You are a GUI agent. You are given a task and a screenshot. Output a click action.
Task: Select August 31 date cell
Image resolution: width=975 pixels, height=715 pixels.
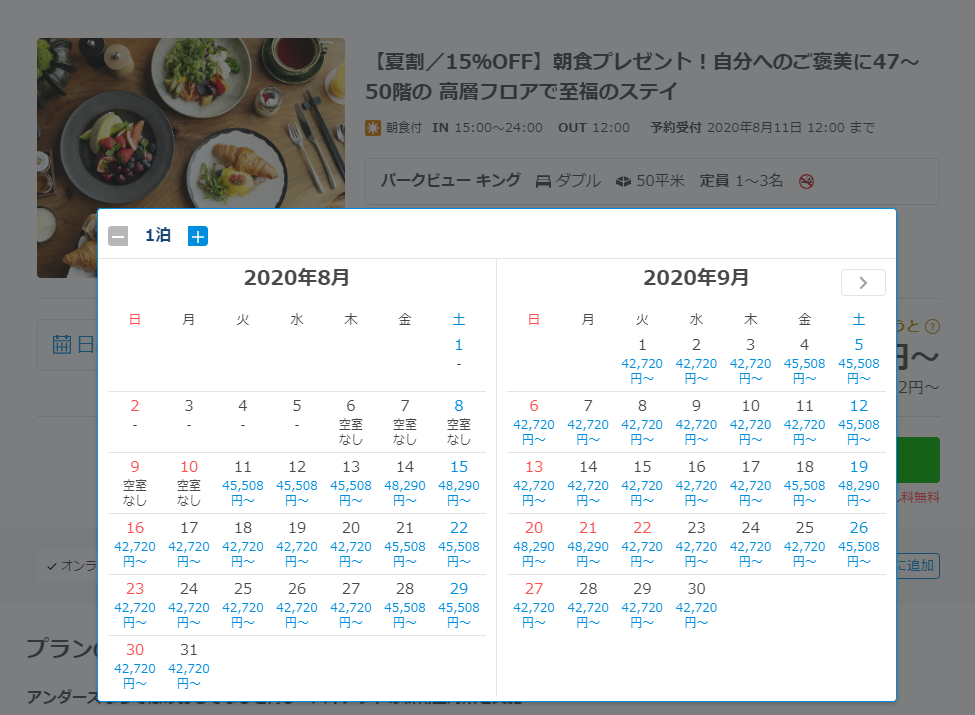(189, 666)
